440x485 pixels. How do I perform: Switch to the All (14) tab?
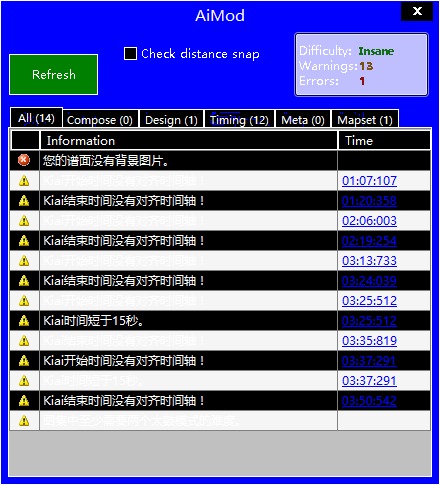point(36,118)
